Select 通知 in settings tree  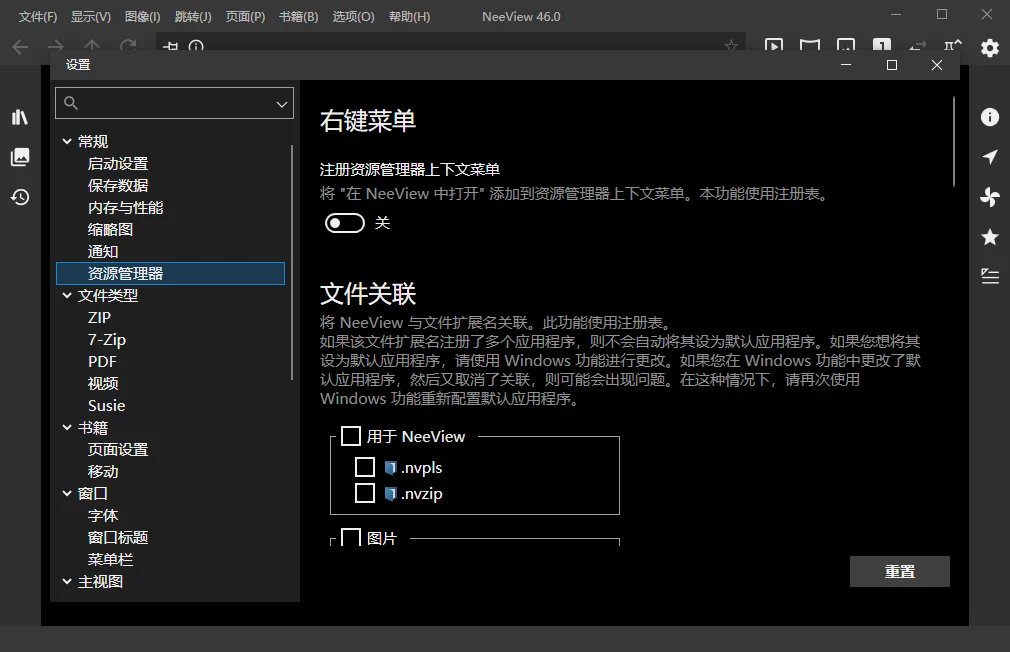pyautogui.click(x=103, y=251)
